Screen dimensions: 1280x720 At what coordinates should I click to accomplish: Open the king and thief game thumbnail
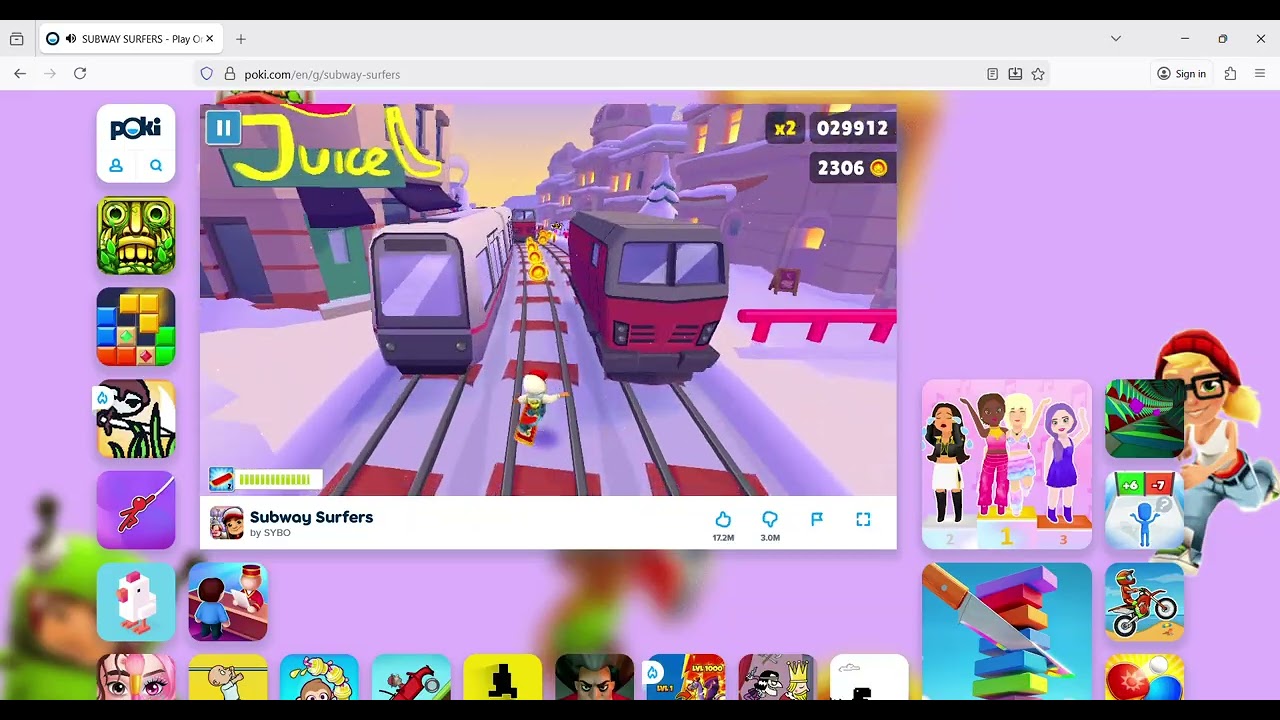pos(777,678)
